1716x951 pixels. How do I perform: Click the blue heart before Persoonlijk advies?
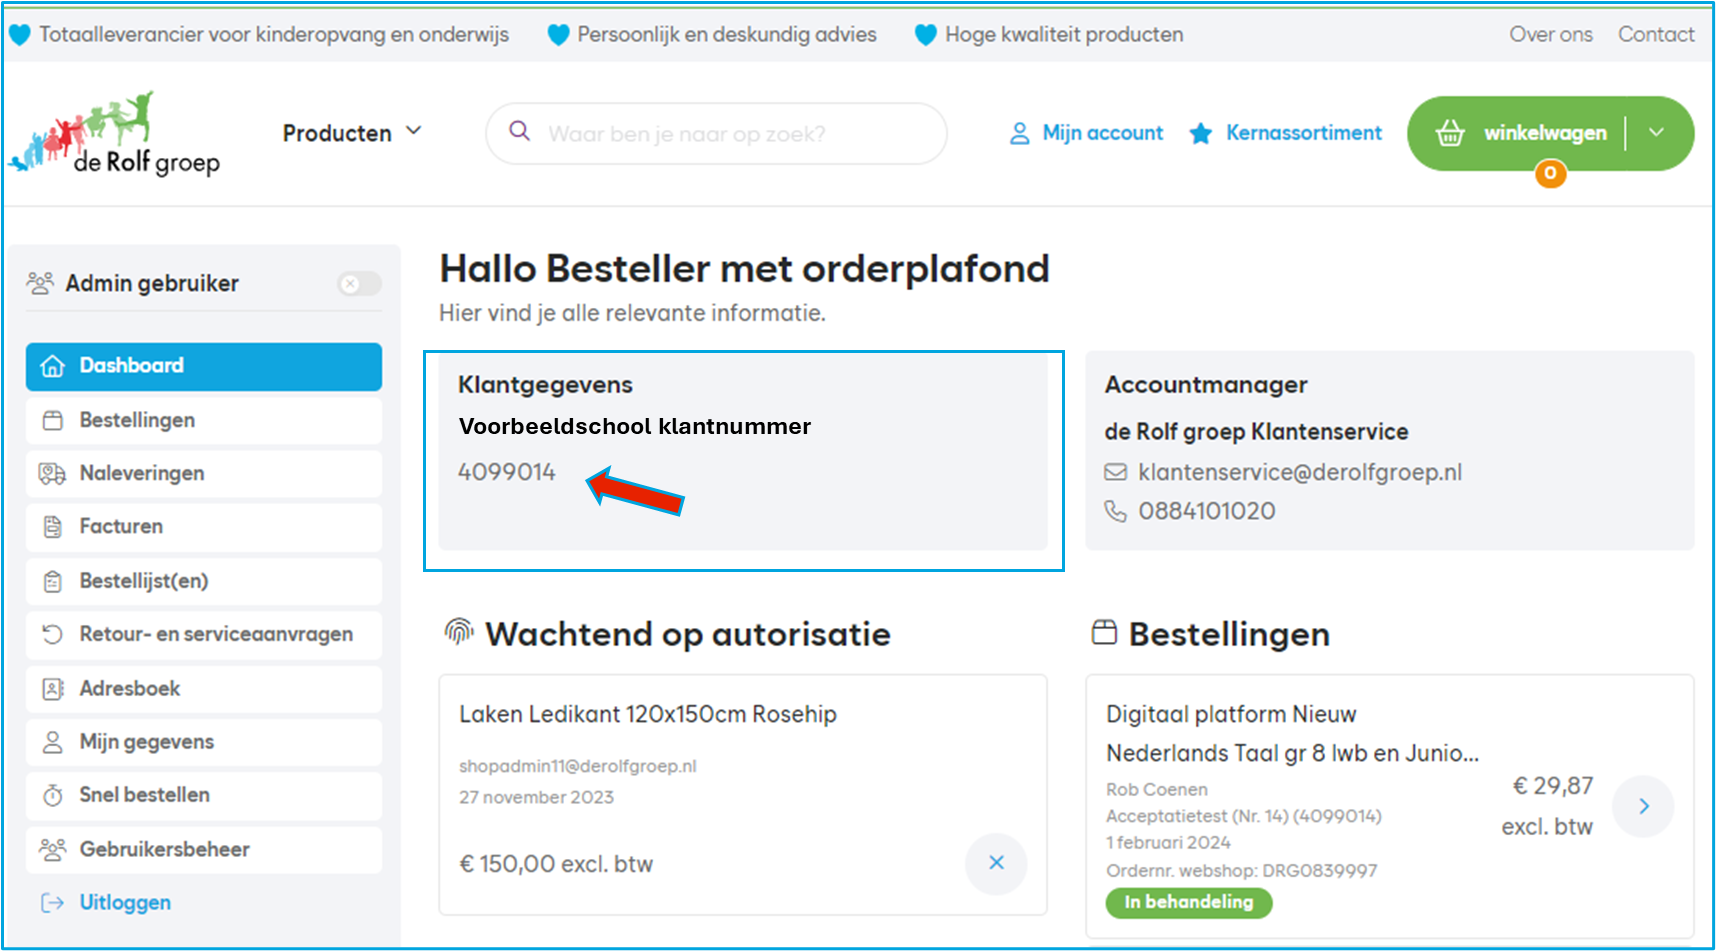pyautogui.click(x=559, y=35)
